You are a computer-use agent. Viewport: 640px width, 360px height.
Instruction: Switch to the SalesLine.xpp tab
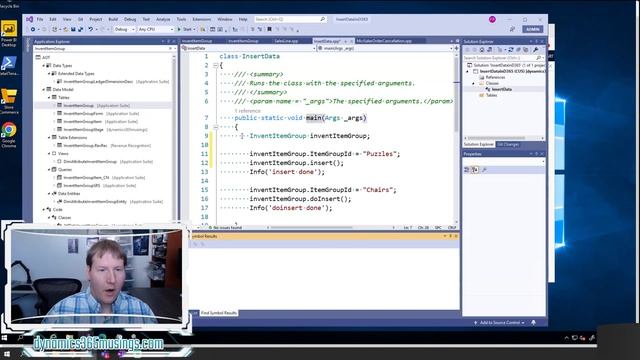click(x=286, y=41)
